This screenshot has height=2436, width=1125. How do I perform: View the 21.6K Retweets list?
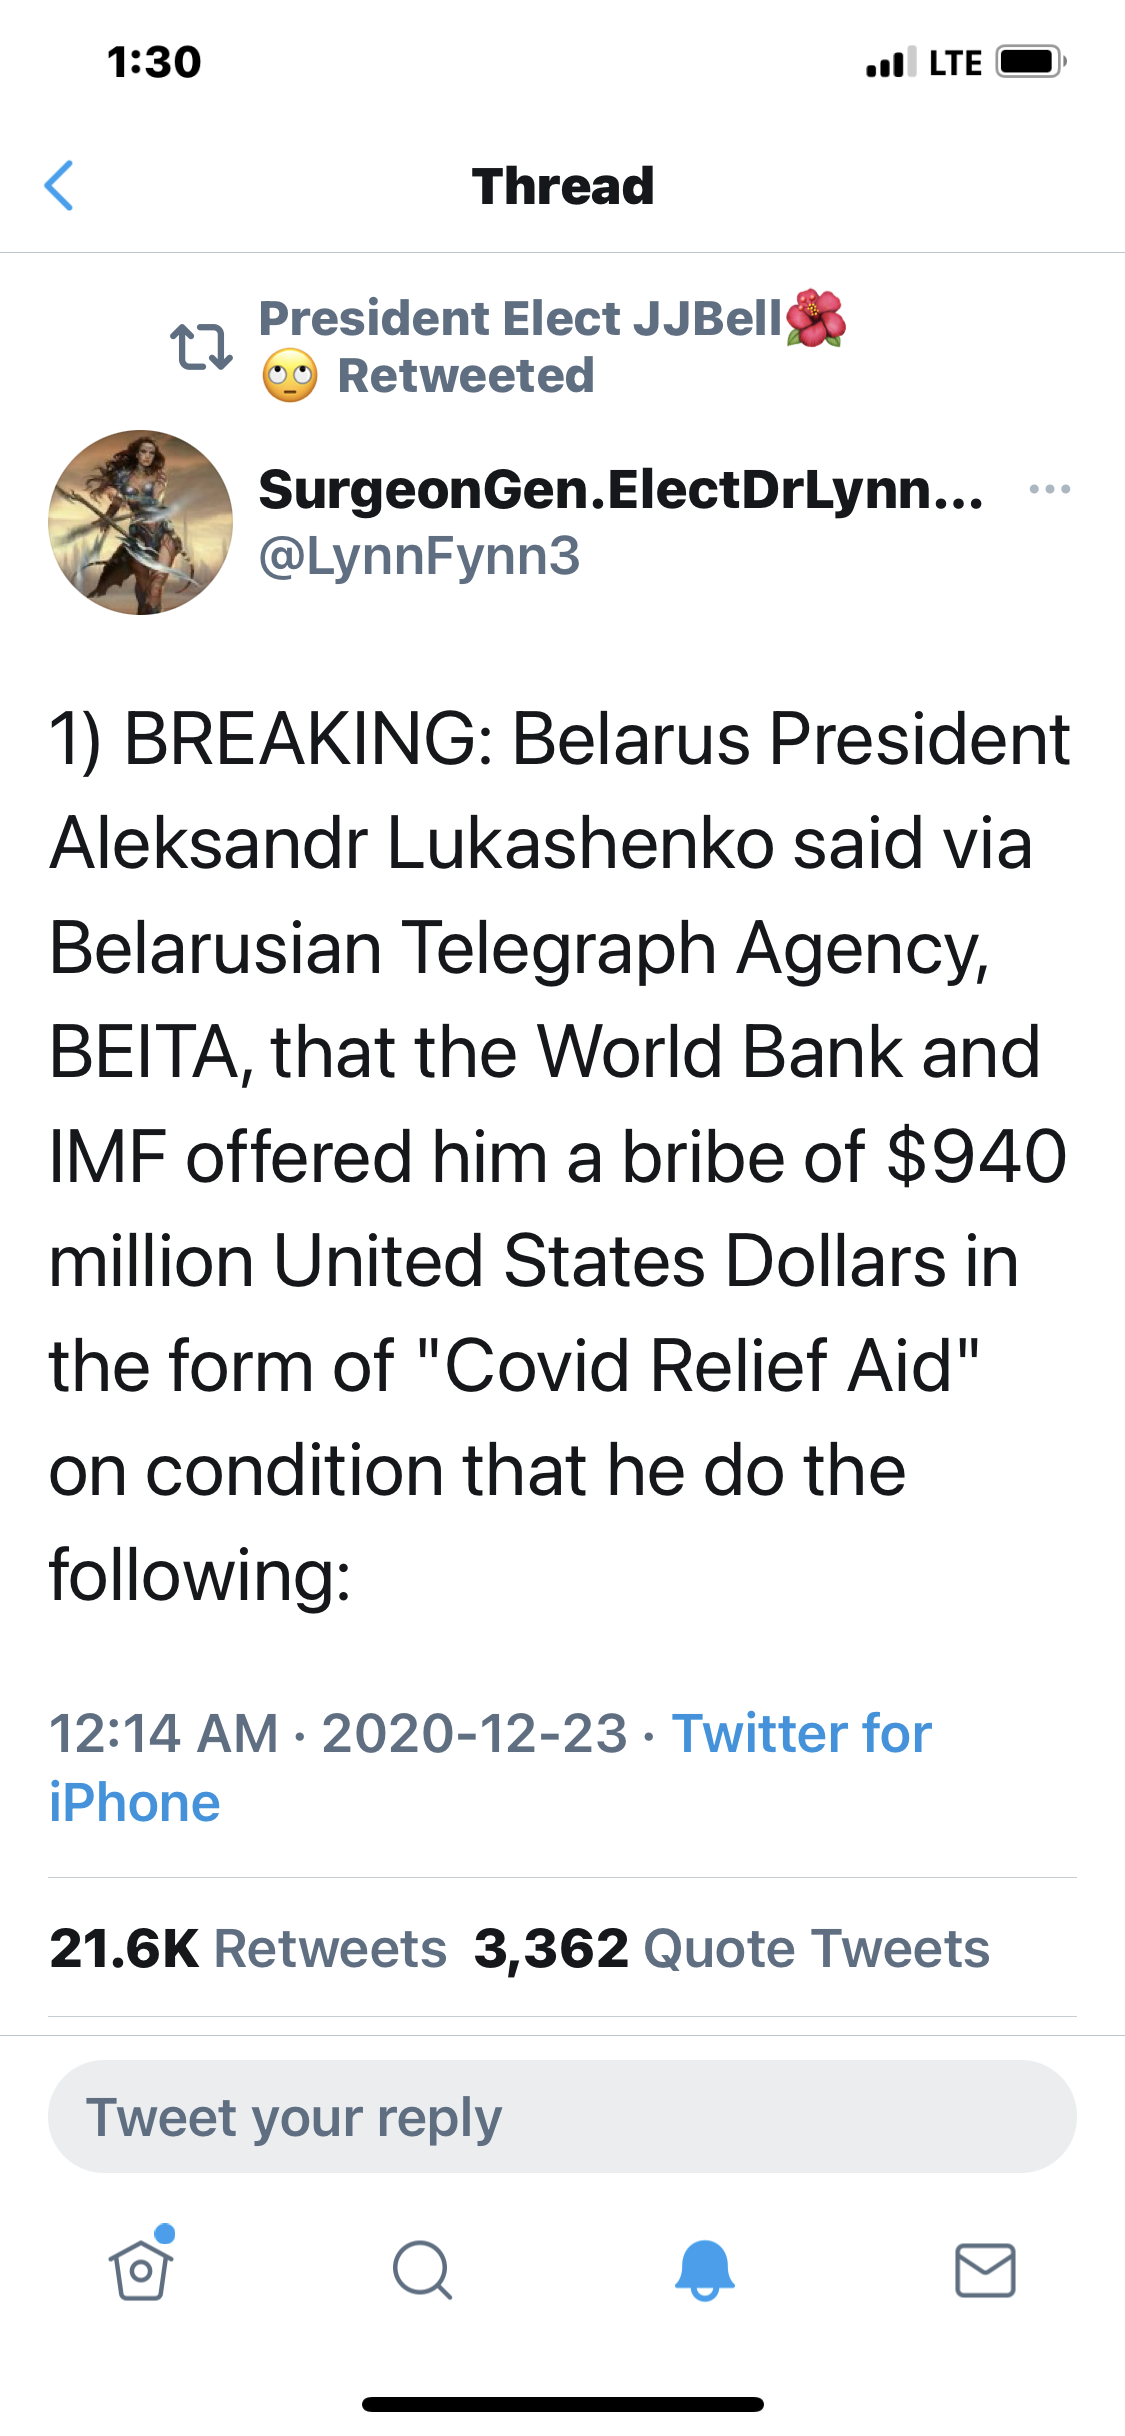pos(248,1948)
